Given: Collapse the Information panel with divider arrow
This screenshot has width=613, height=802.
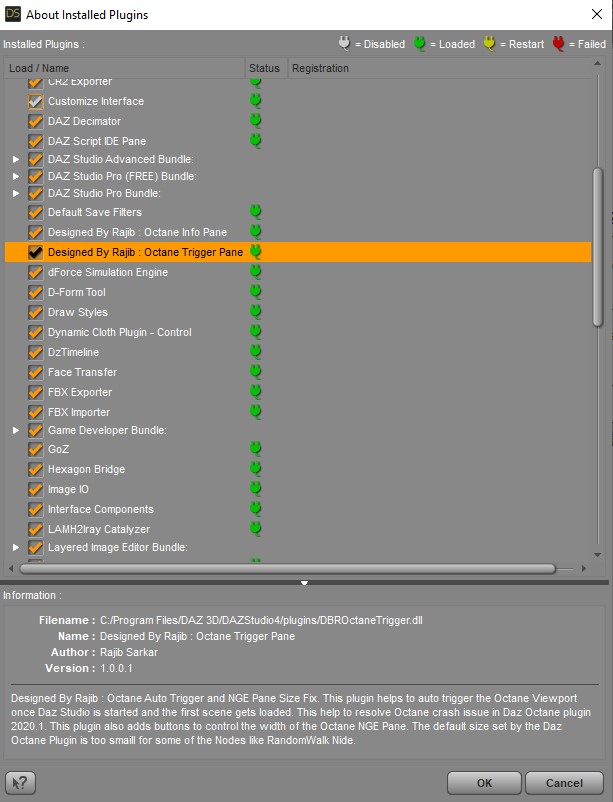Looking at the screenshot, I should (304, 583).
